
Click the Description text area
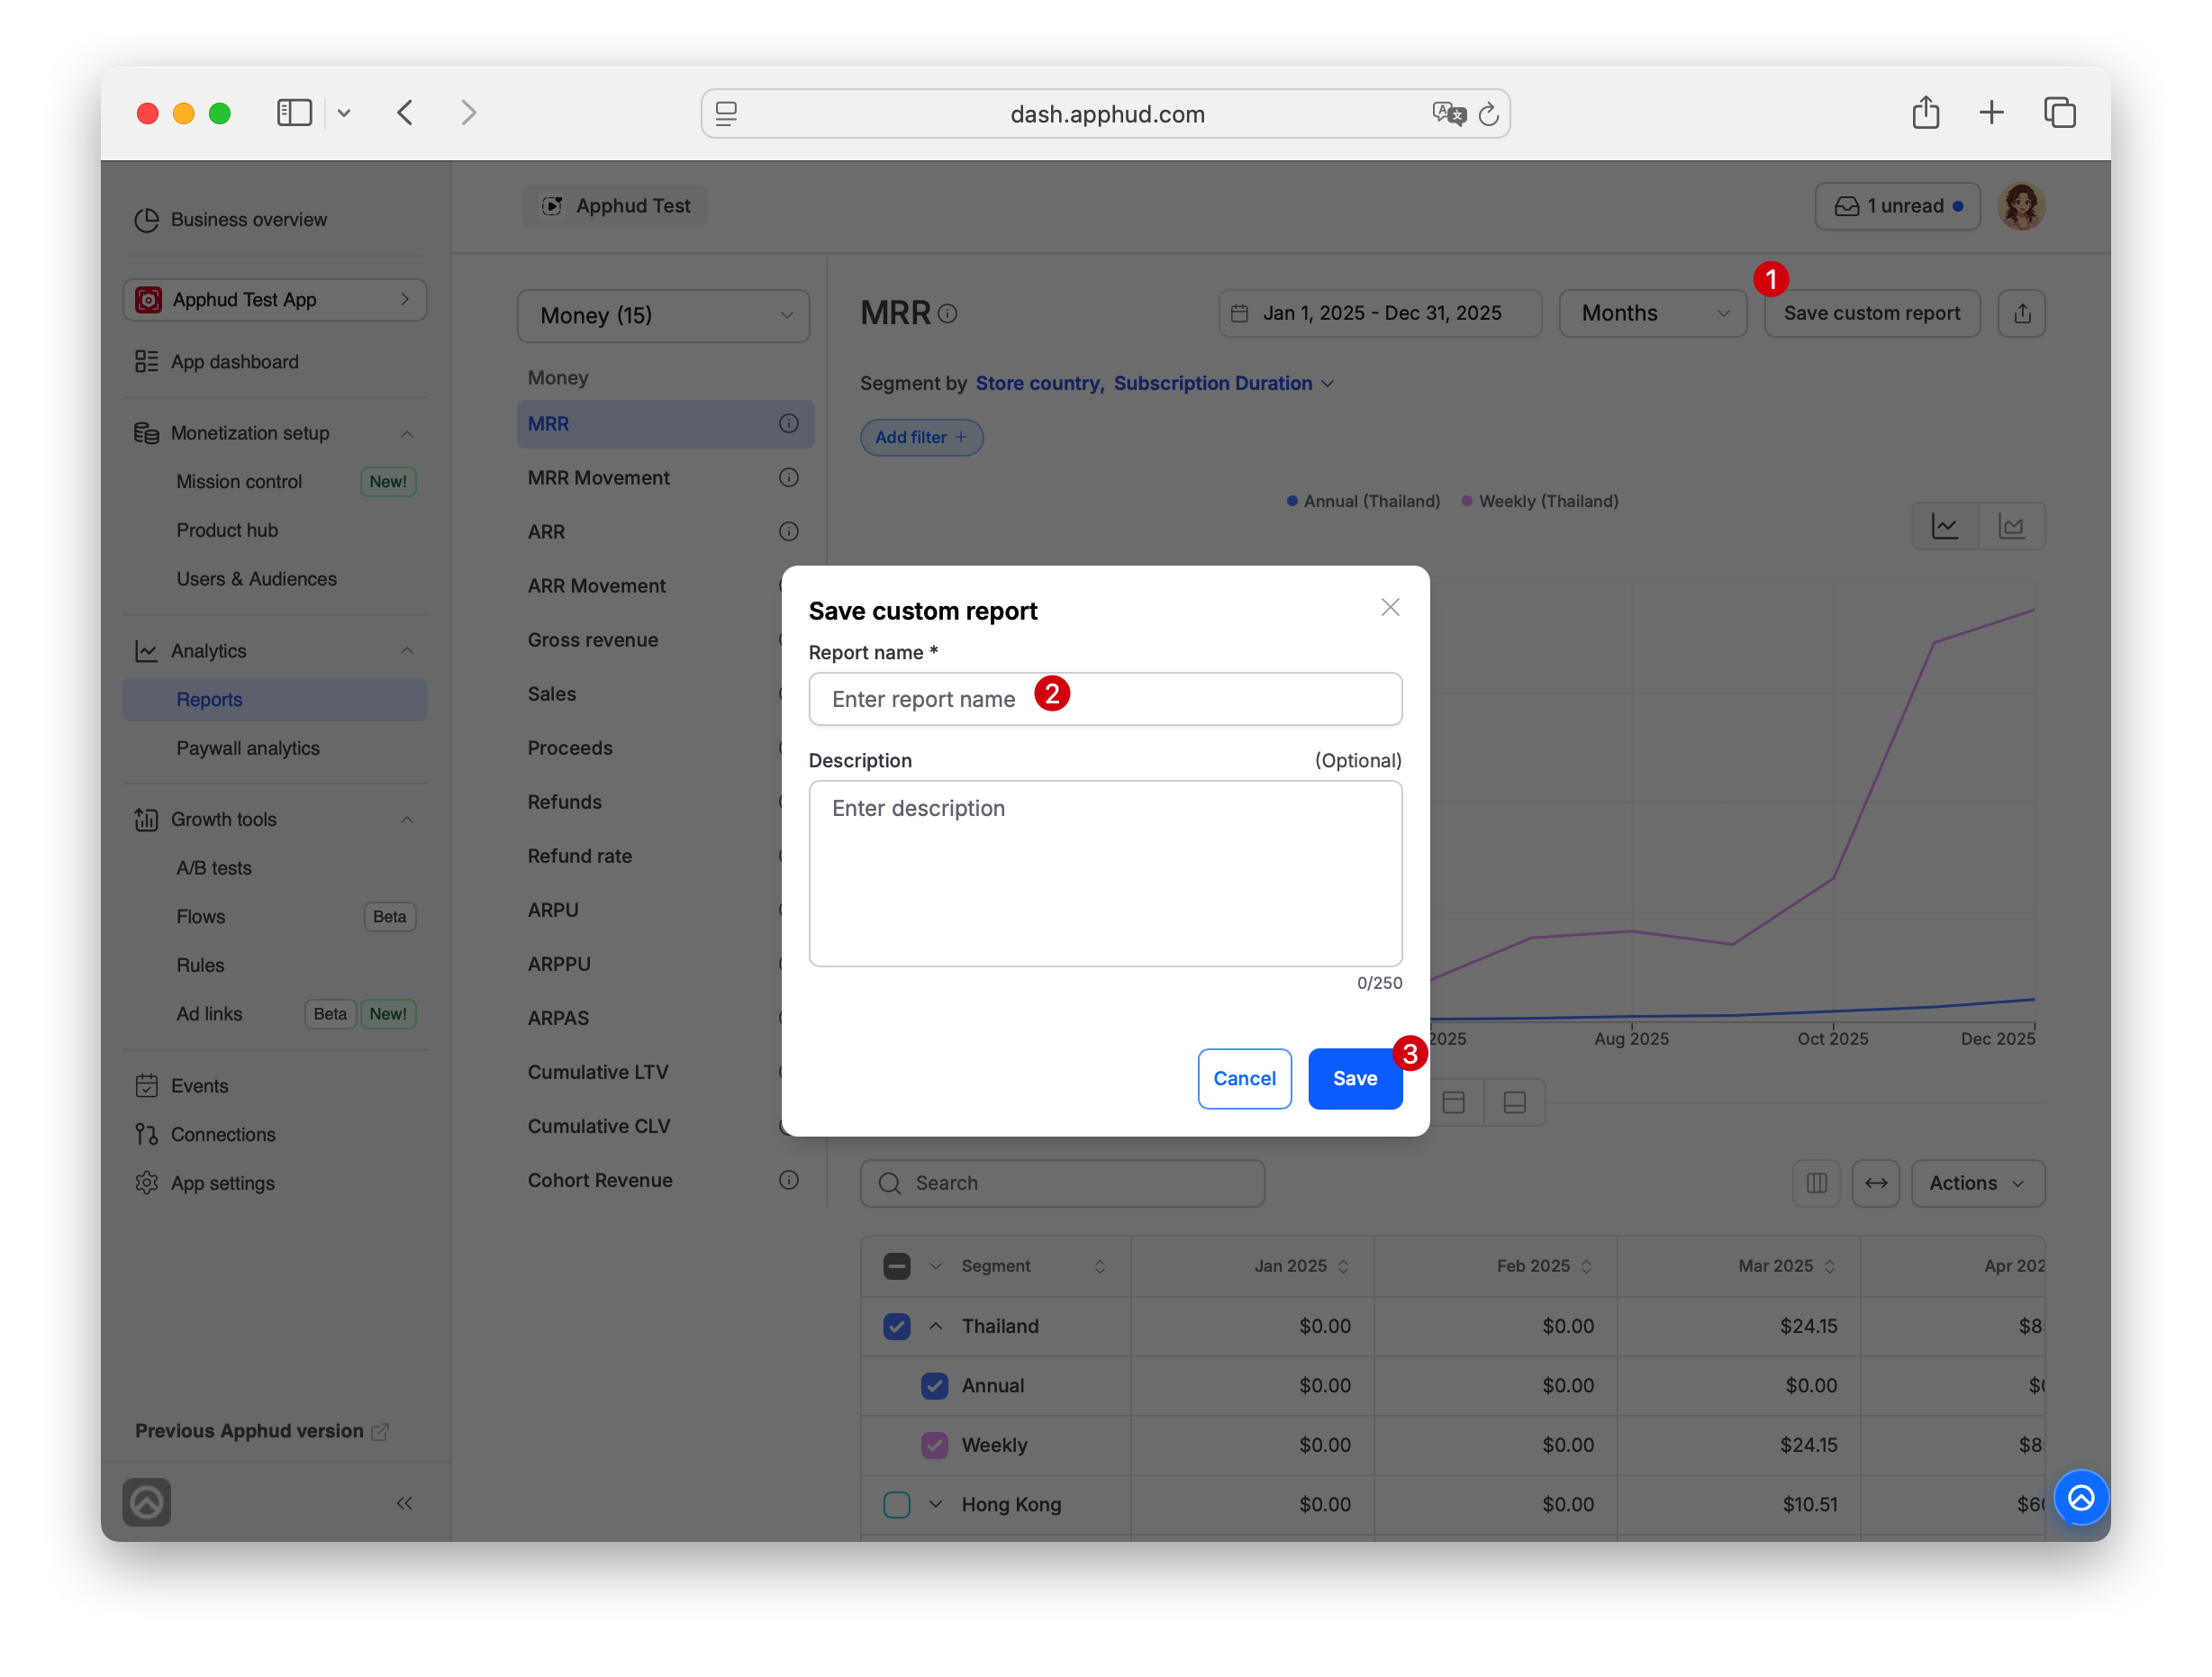1105,873
